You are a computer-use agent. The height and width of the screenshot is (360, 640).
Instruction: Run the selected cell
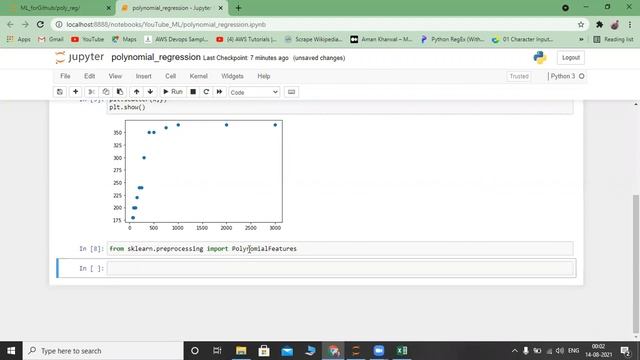pos(173,92)
